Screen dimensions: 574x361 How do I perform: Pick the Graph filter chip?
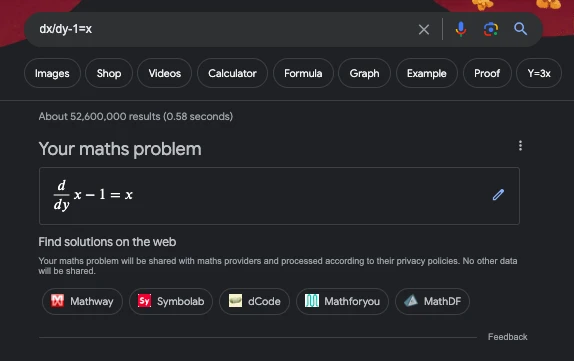(364, 73)
